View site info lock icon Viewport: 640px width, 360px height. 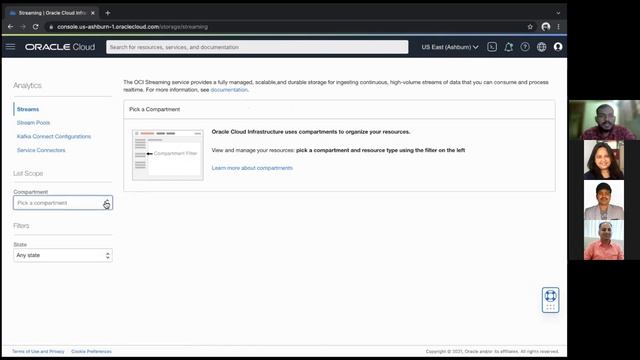pyautogui.click(x=51, y=27)
